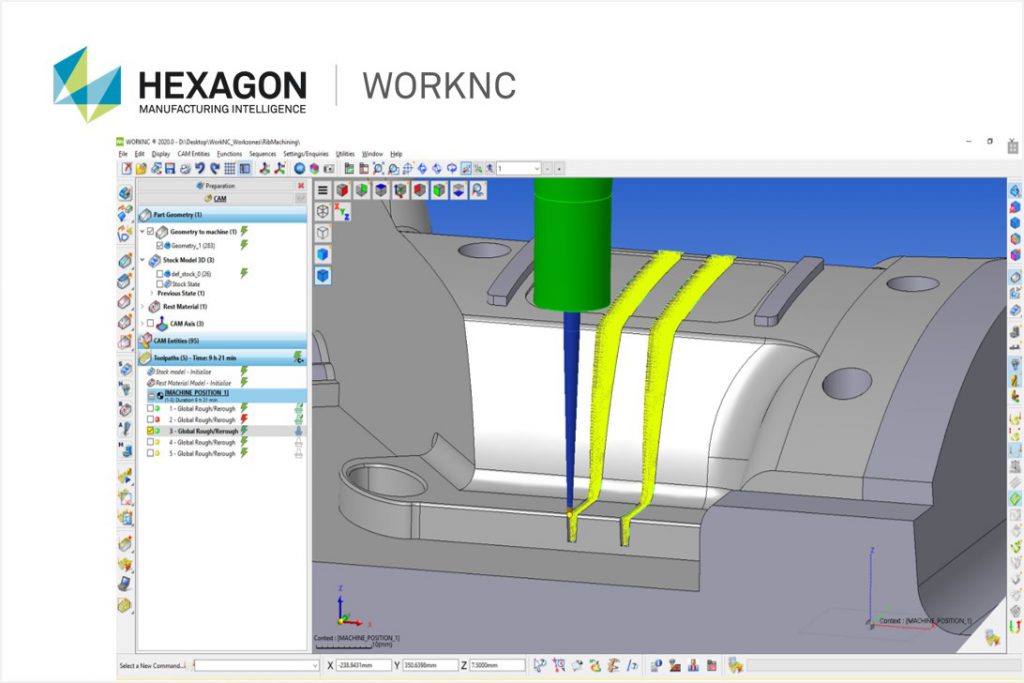Click the multicolor cube render icon
Viewport: 1024px width, 683px height.
click(314, 168)
